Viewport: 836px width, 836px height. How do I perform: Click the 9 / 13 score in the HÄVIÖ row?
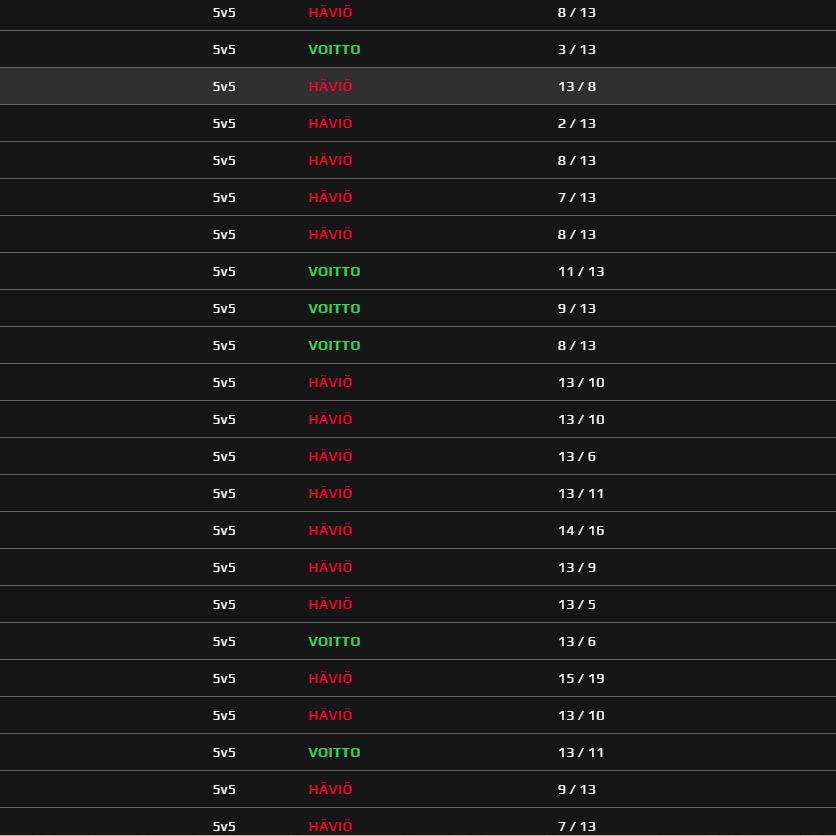click(x=576, y=790)
